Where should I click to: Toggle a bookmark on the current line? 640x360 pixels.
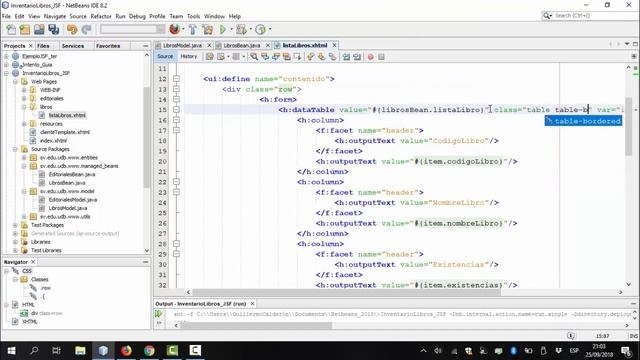tap(332, 57)
